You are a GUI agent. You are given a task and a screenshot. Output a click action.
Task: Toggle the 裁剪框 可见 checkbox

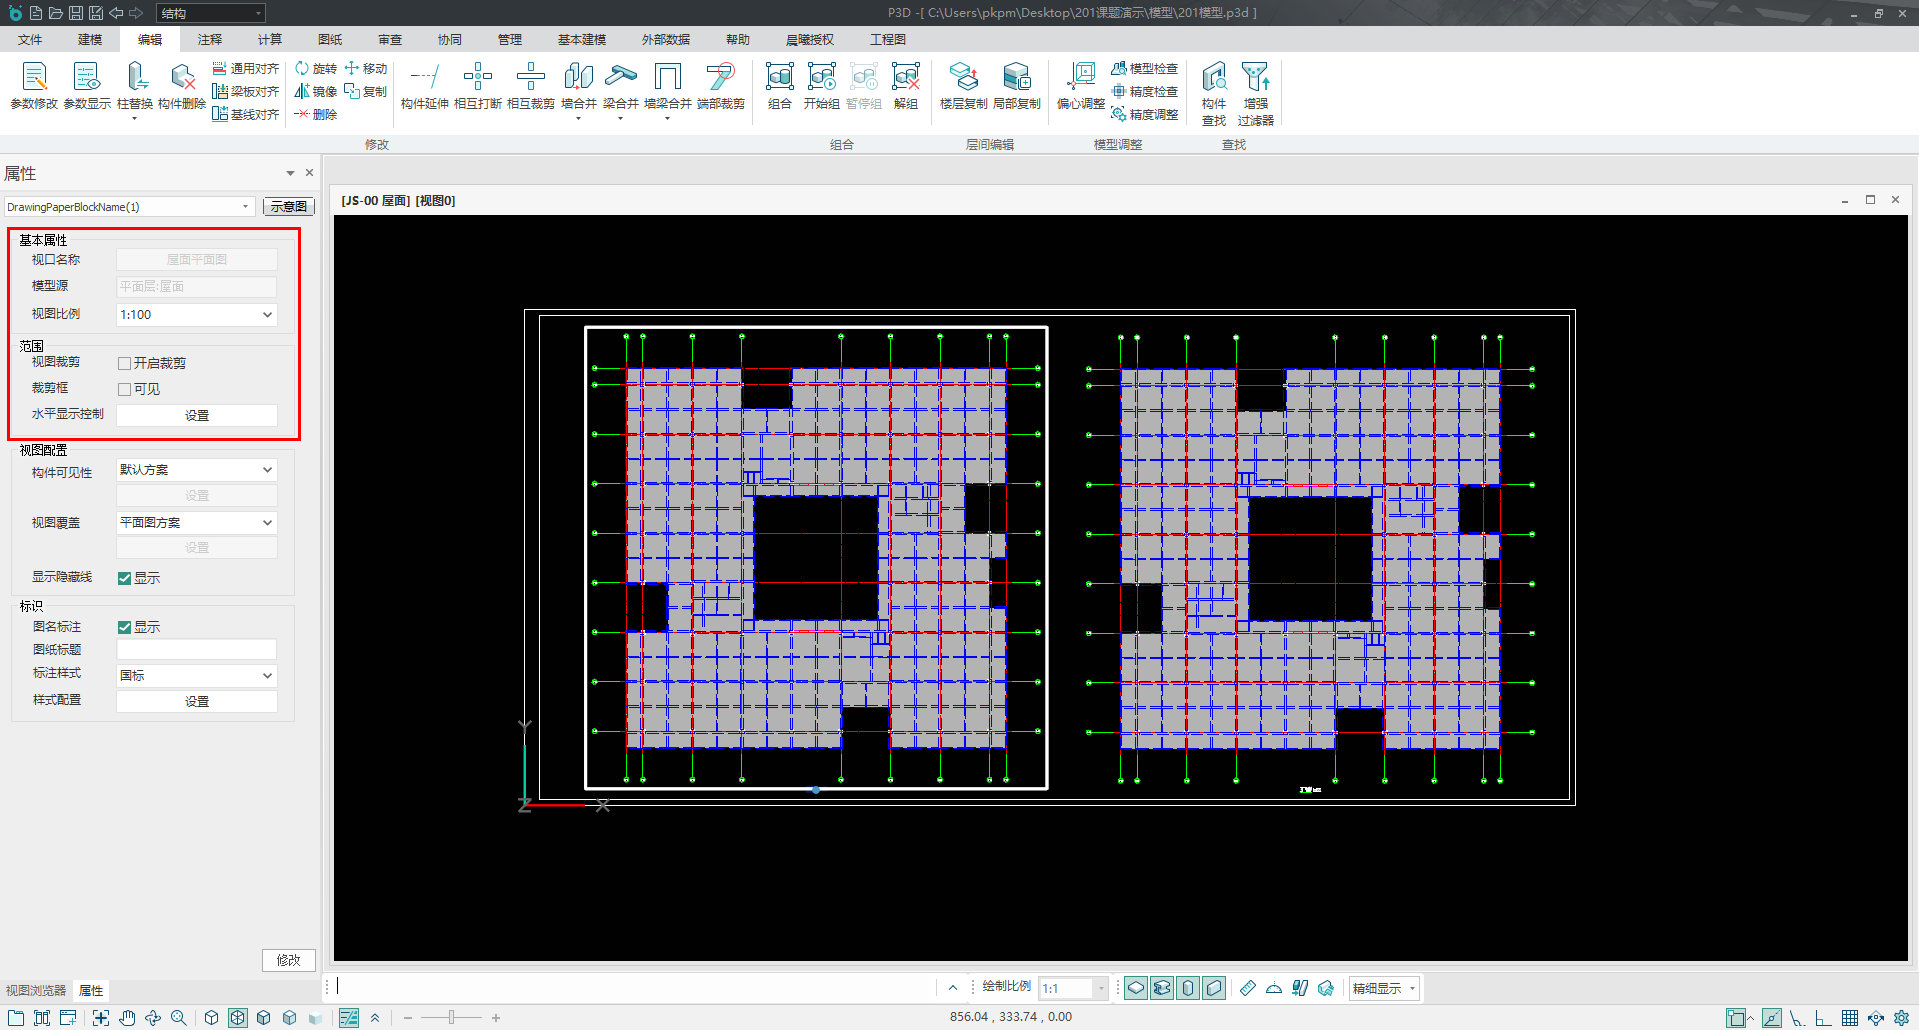125,390
